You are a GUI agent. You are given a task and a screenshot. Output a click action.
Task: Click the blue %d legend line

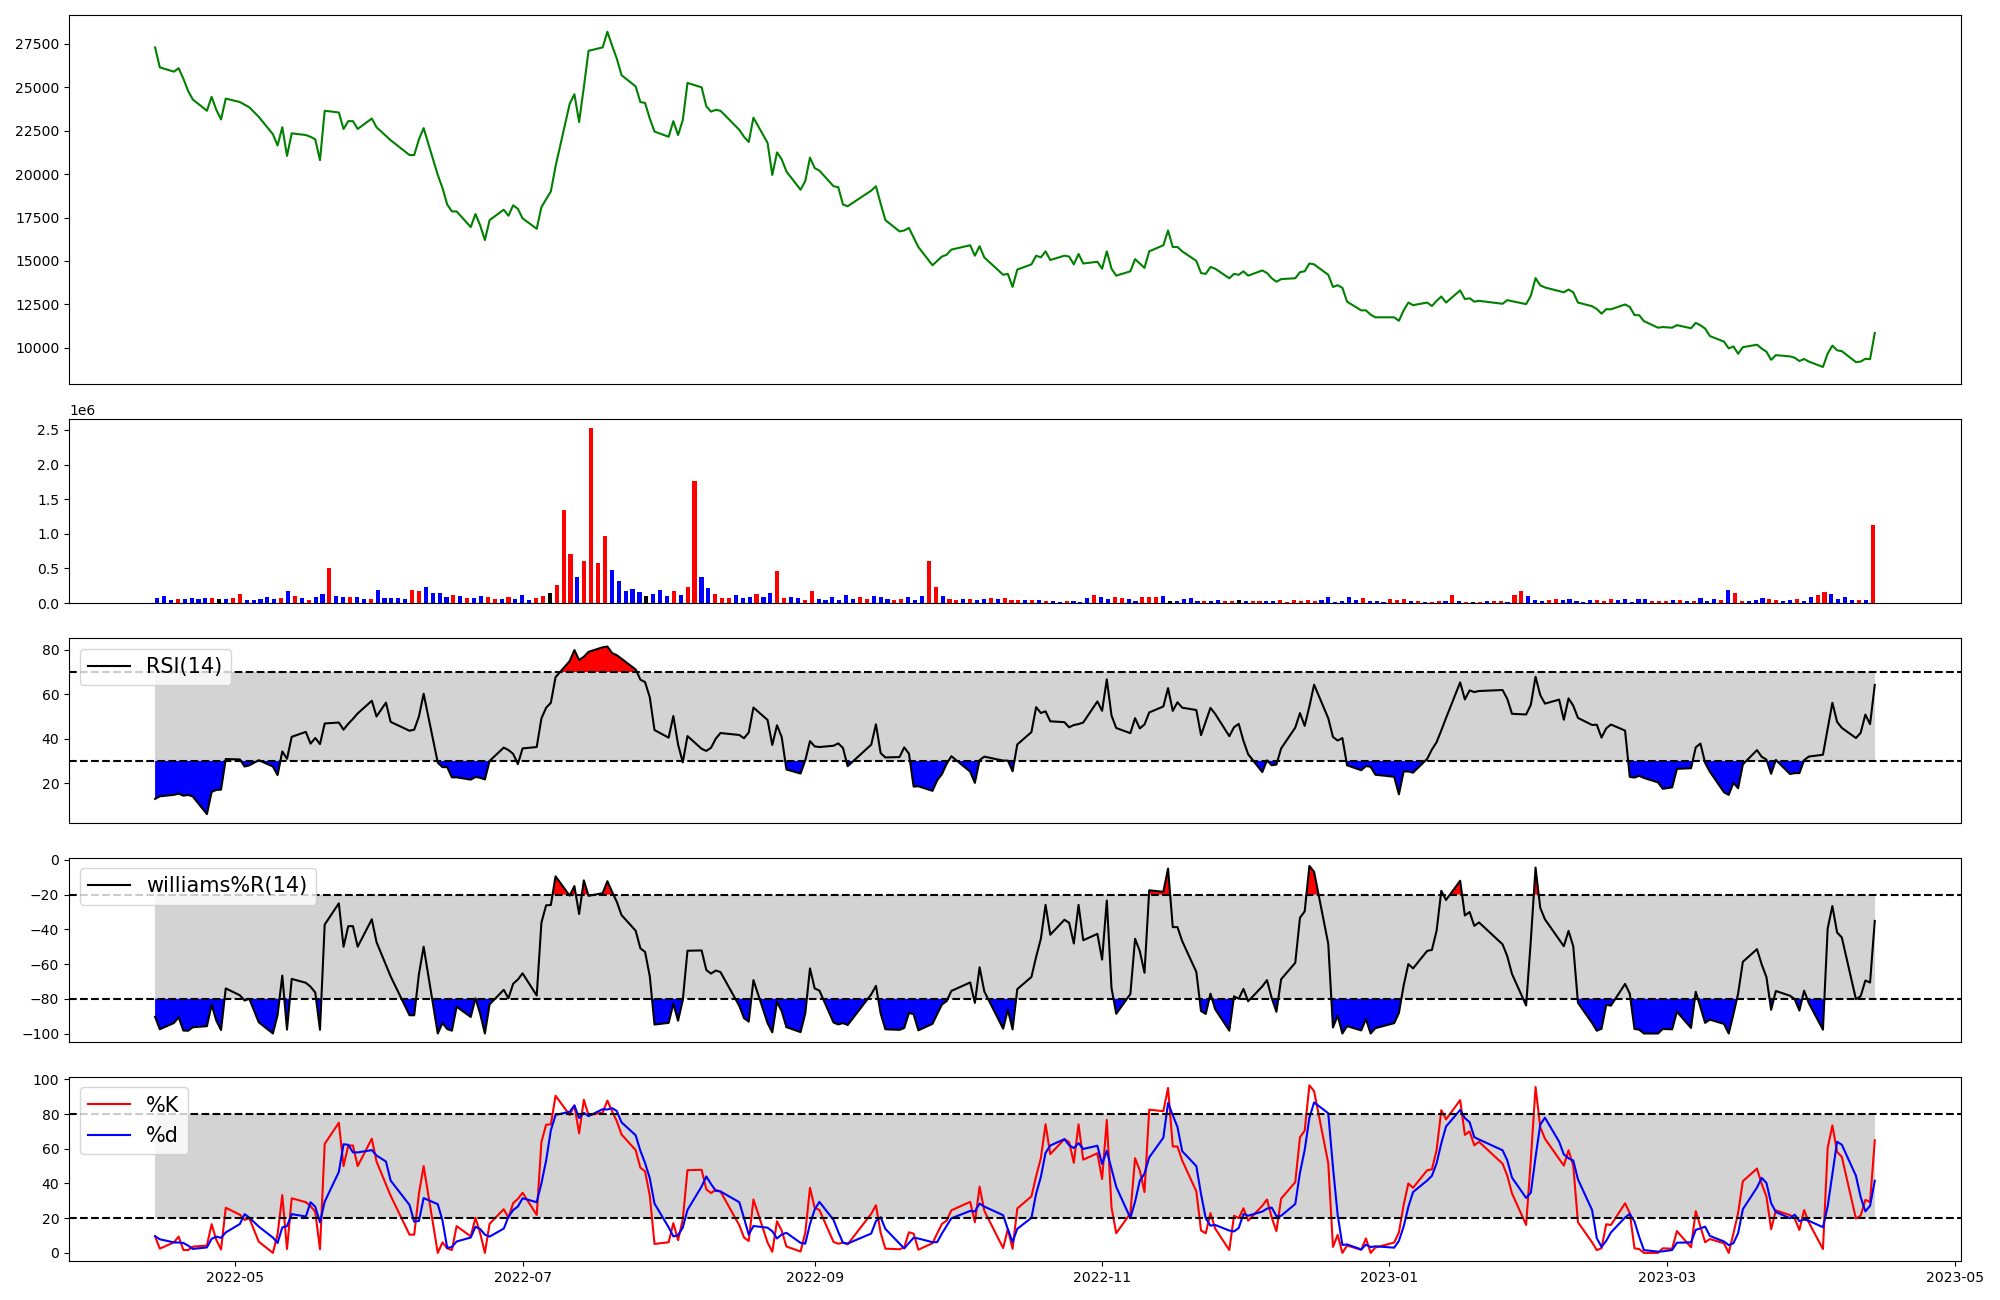click(110, 1135)
